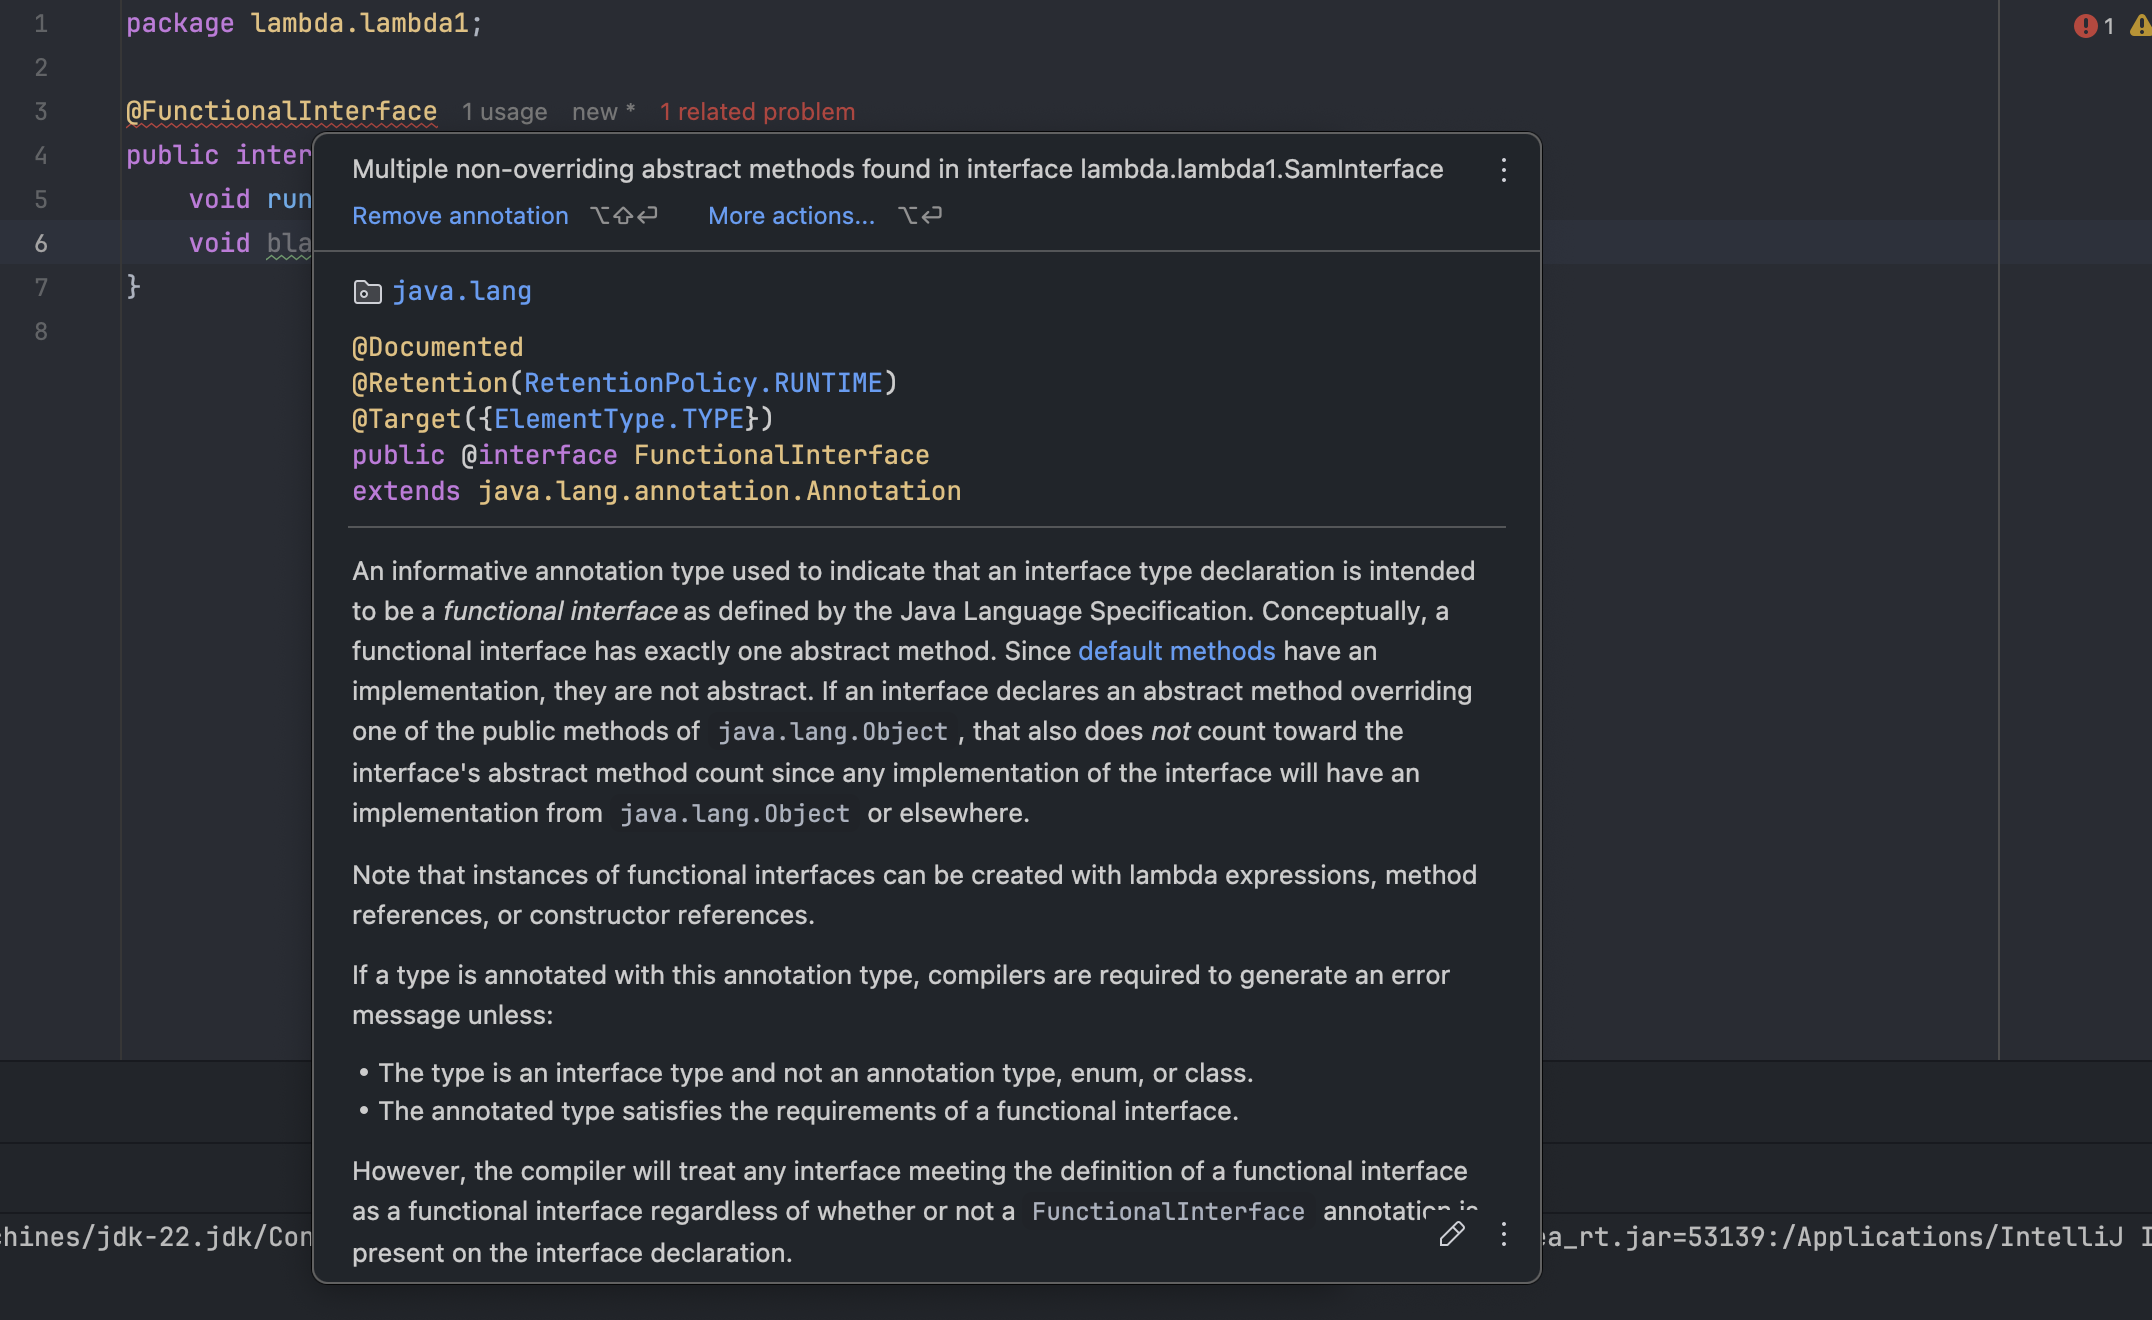Image resolution: width=2152 pixels, height=1320 pixels.
Task: Click line number 6 in gutter
Action: [x=41, y=243]
